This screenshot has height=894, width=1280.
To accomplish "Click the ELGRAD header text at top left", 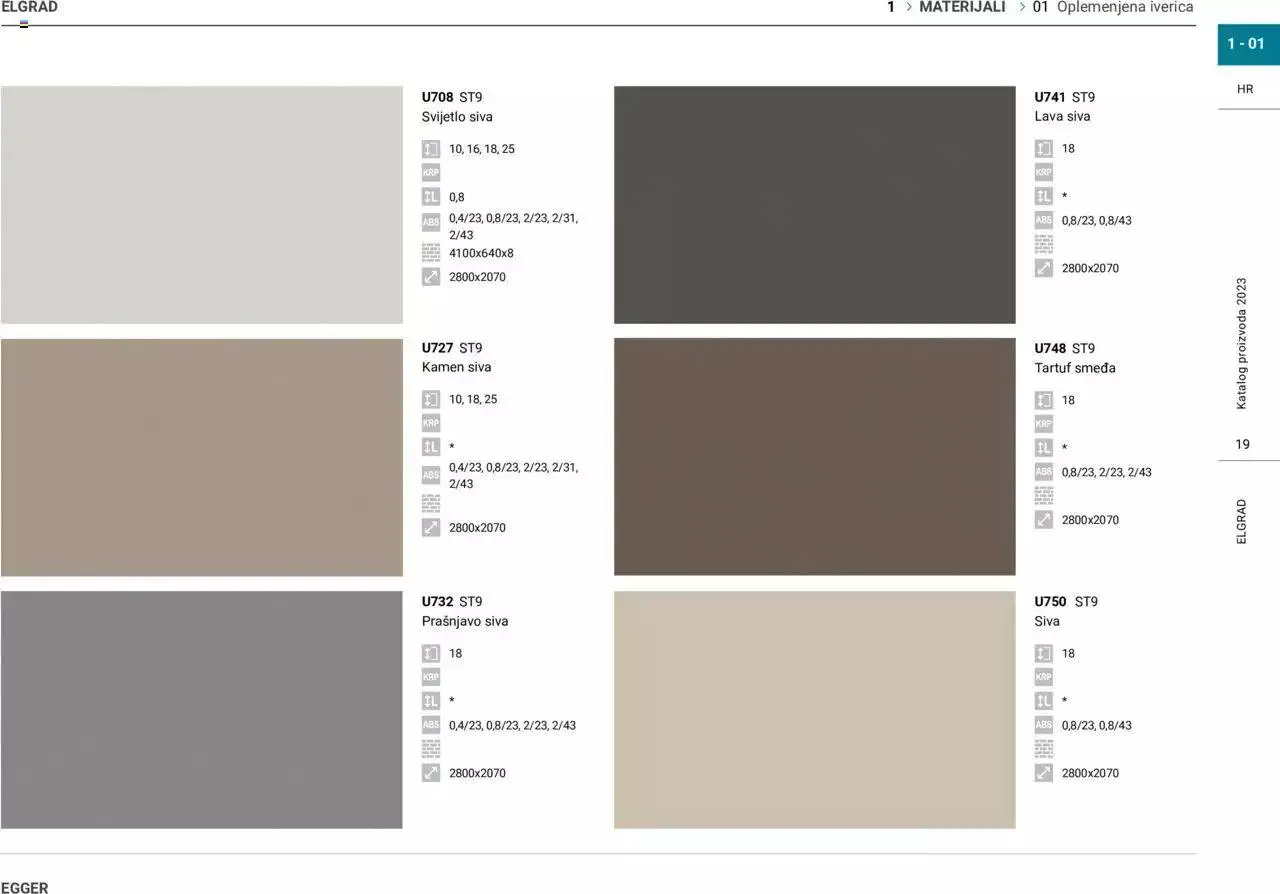I will [30, 7].
